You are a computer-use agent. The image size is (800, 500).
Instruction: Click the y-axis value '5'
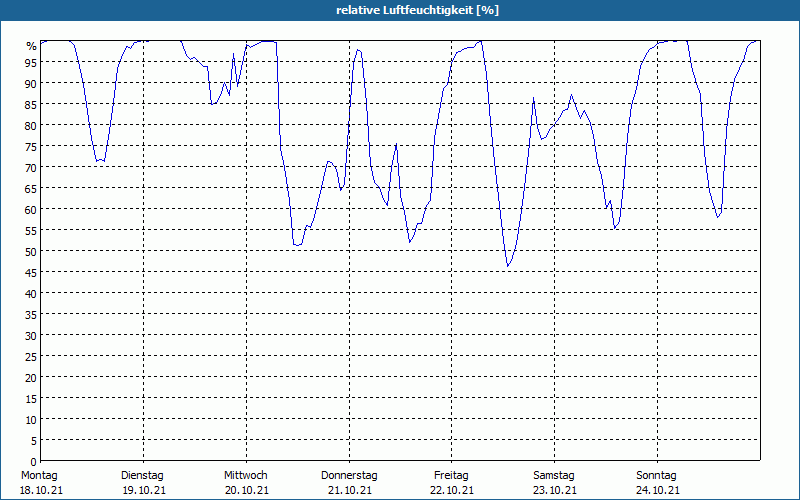click(x=34, y=441)
